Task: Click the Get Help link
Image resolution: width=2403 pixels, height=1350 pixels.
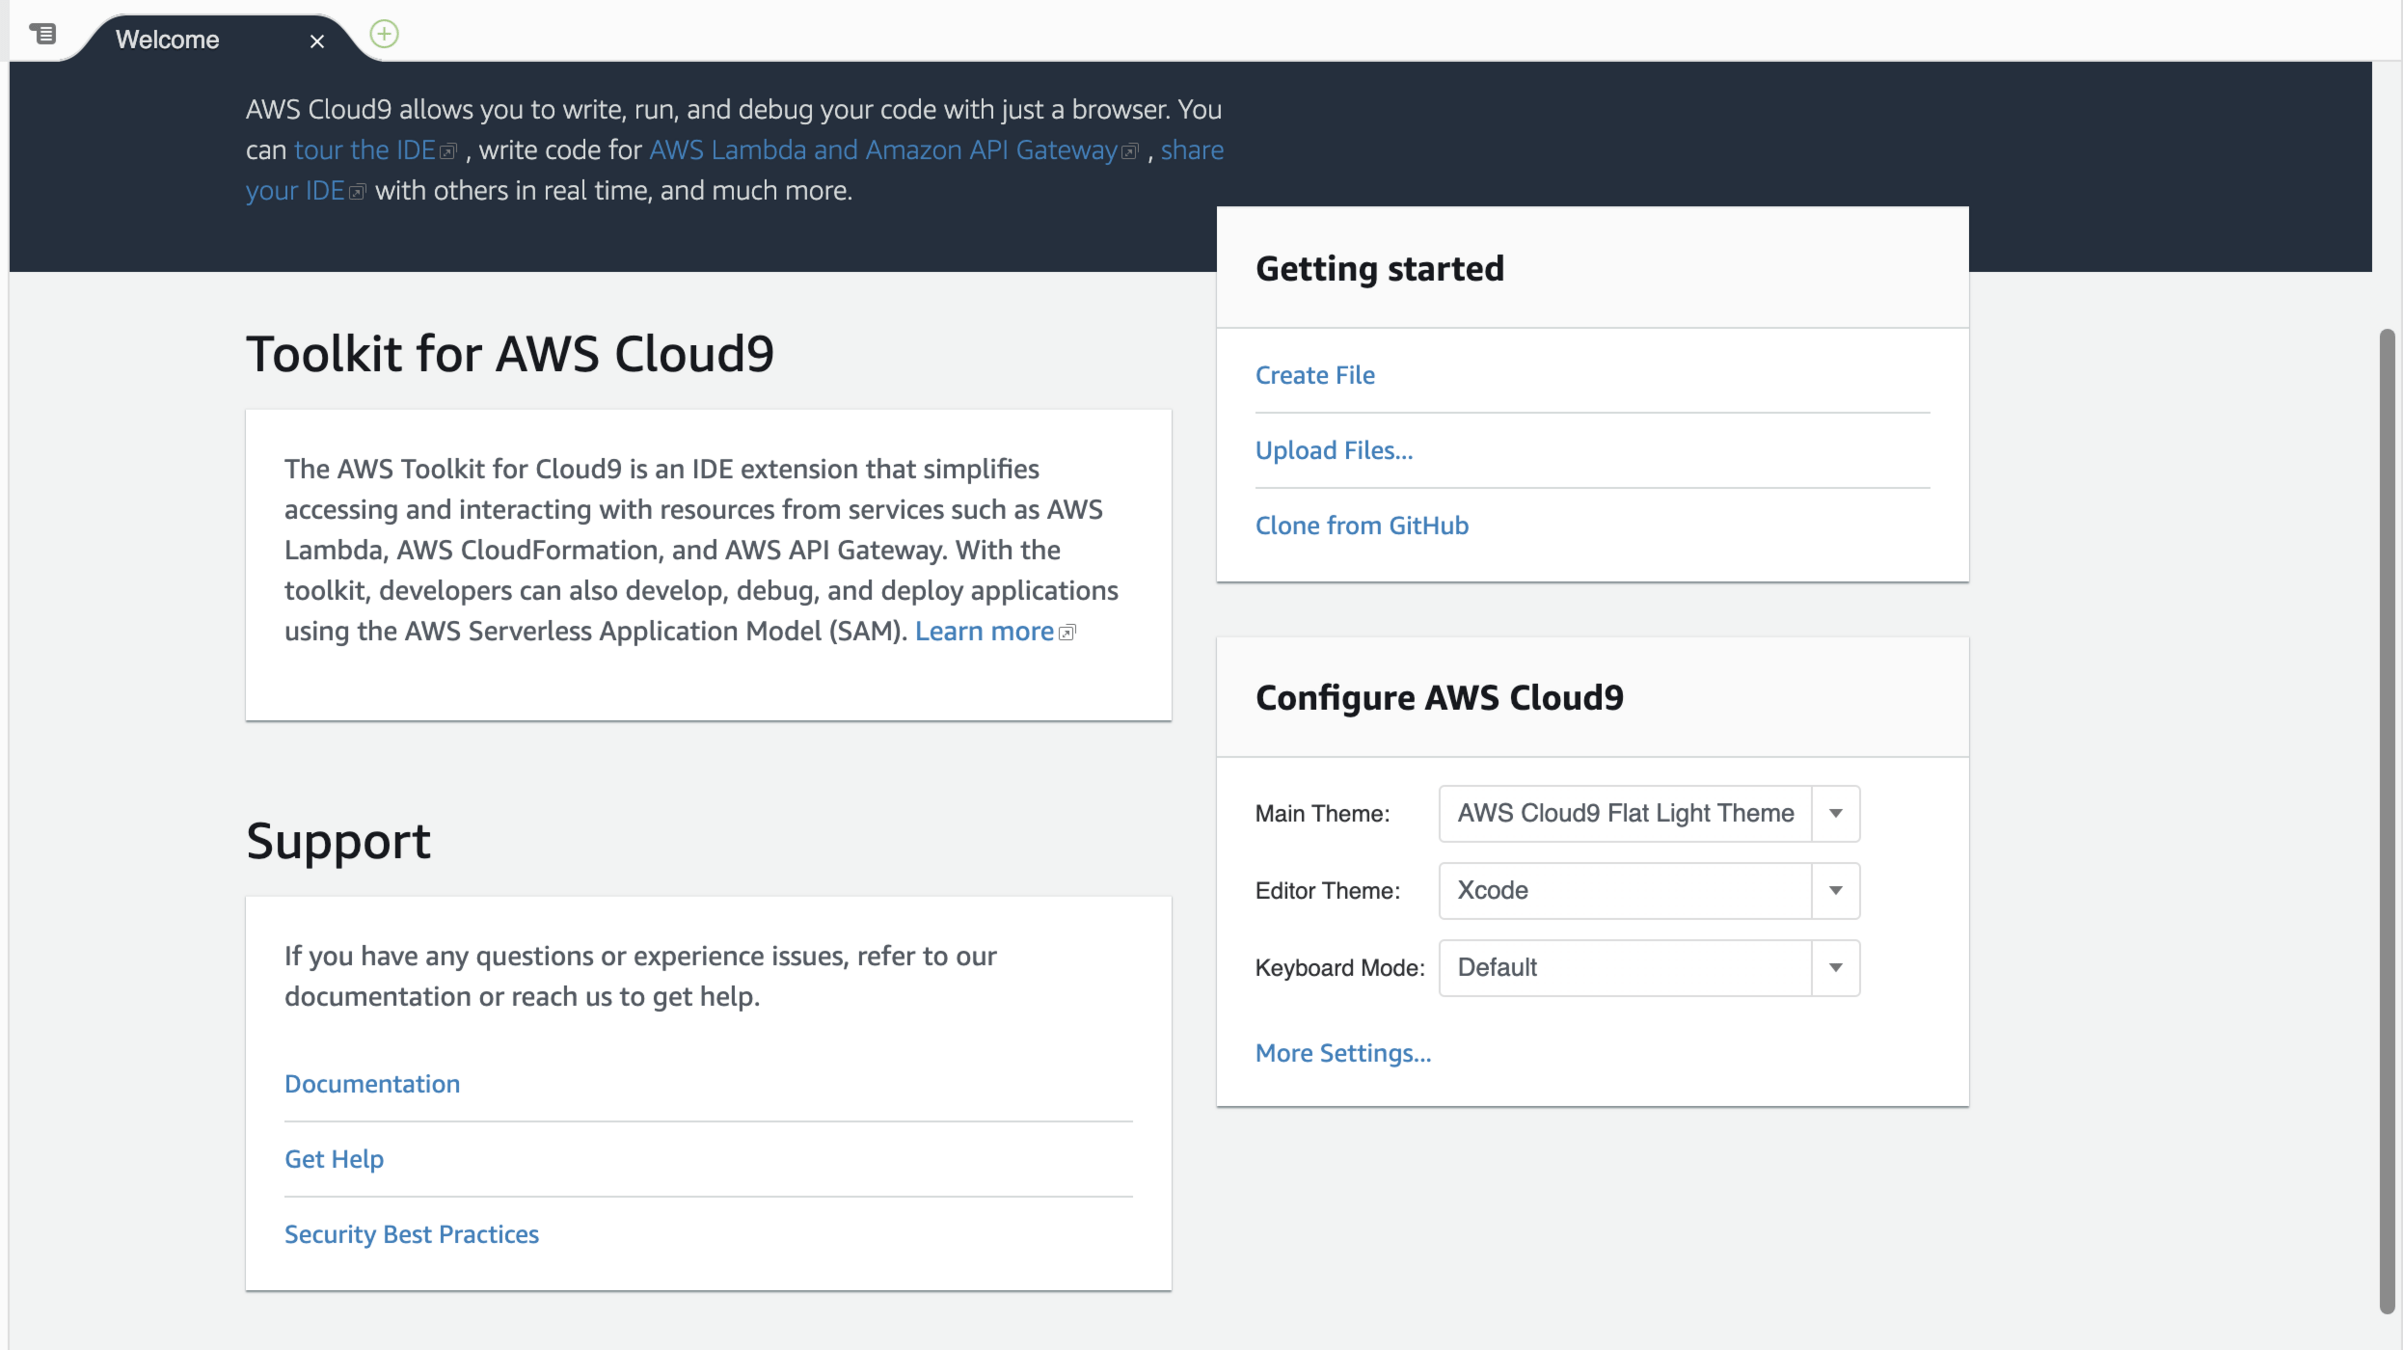Action: pyautogui.click(x=334, y=1159)
